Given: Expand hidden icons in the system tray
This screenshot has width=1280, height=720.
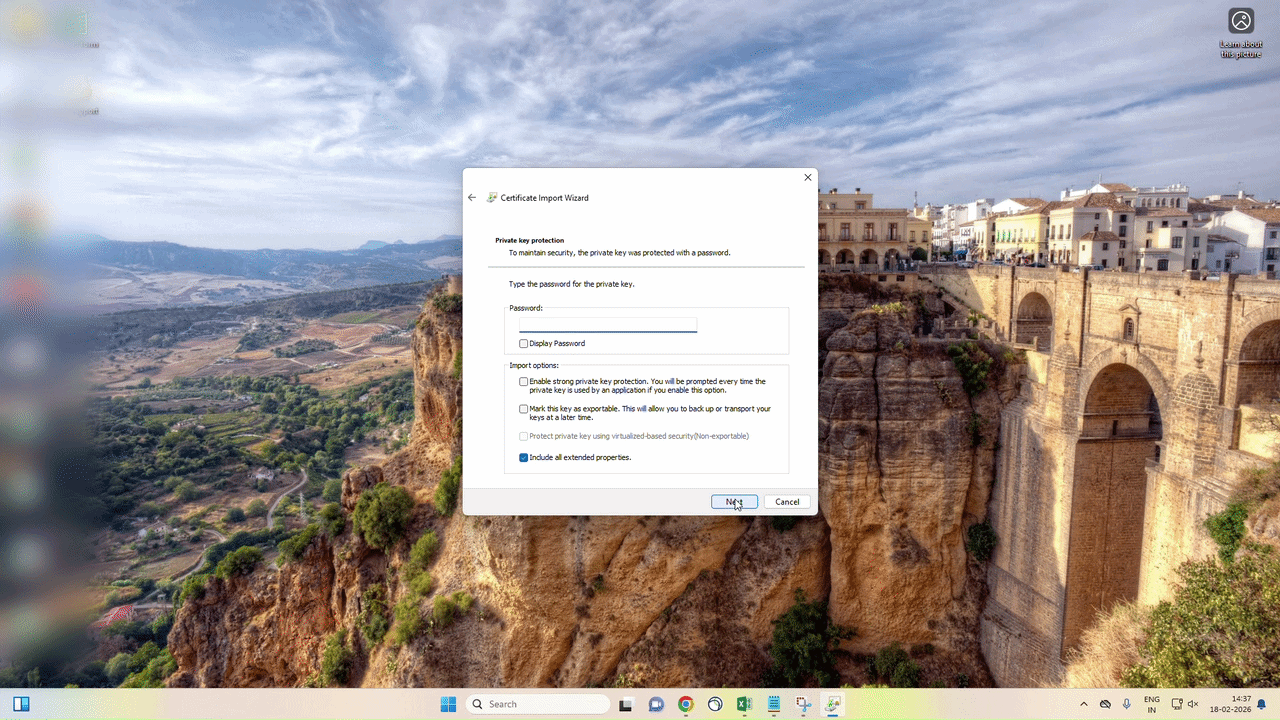Looking at the screenshot, I should (x=1084, y=704).
